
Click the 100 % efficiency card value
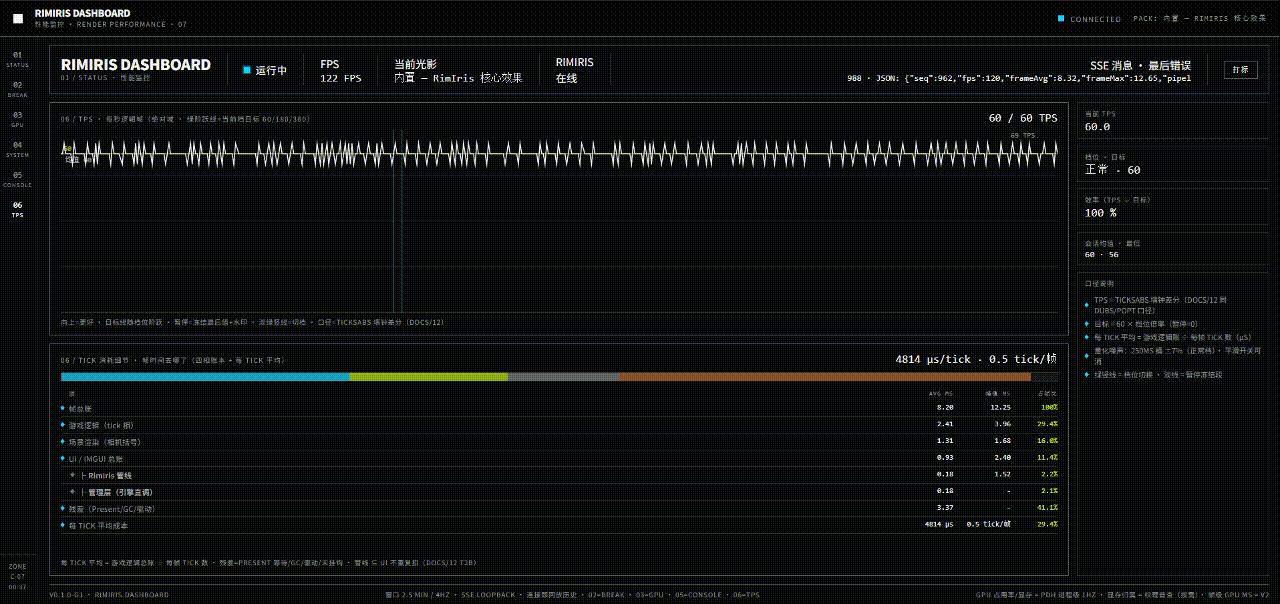[1101, 213]
